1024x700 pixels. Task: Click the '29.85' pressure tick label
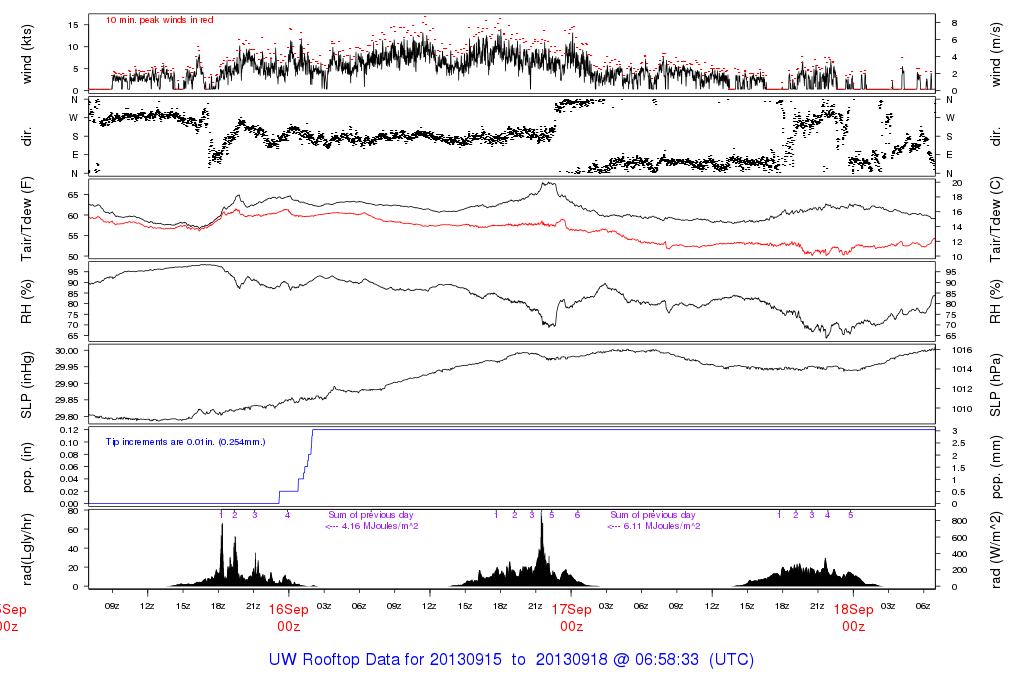68,400
